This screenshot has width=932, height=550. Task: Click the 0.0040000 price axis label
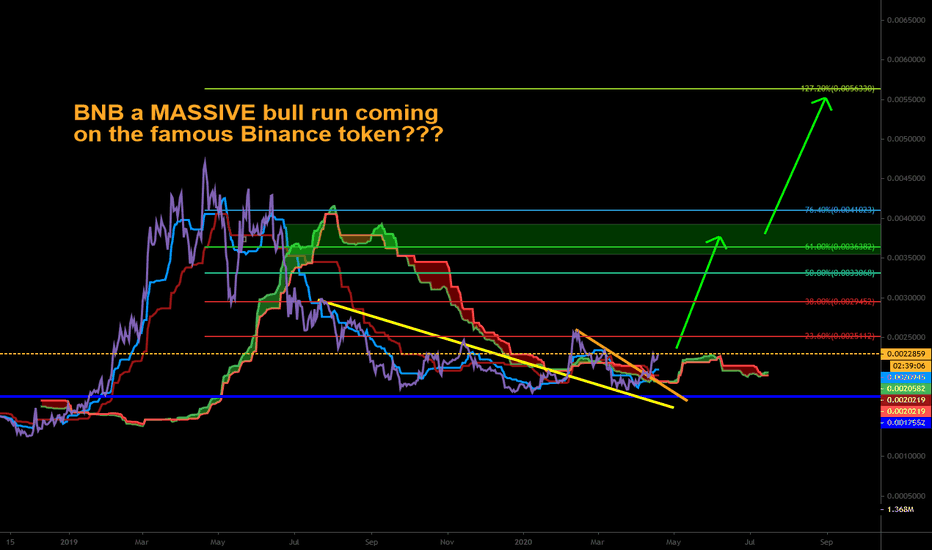tap(906, 218)
